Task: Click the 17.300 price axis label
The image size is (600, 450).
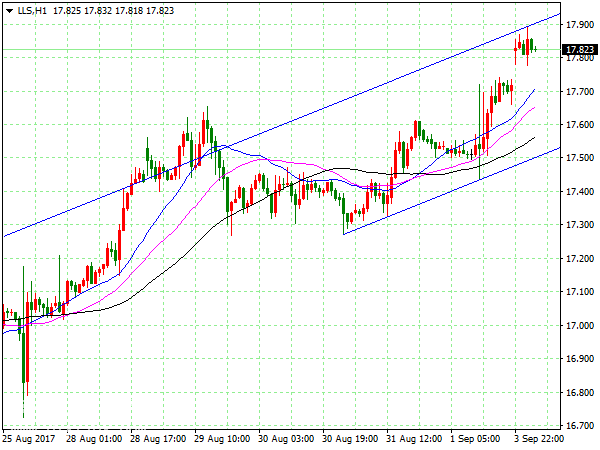Action: 580,225
